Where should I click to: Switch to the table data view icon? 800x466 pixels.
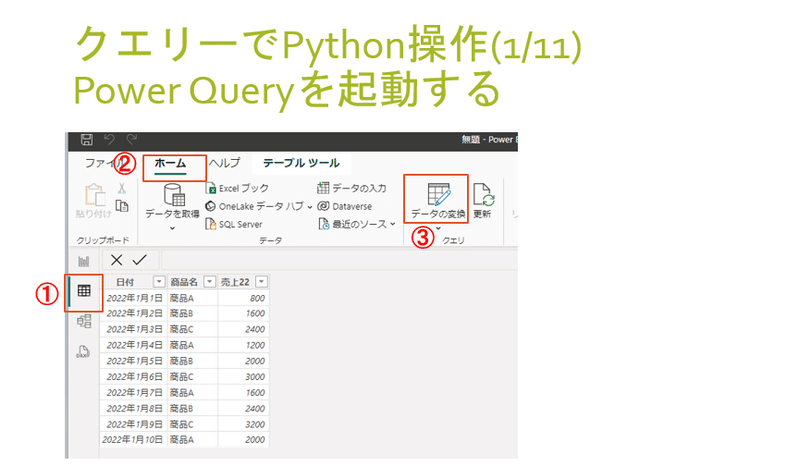(84, 291)
